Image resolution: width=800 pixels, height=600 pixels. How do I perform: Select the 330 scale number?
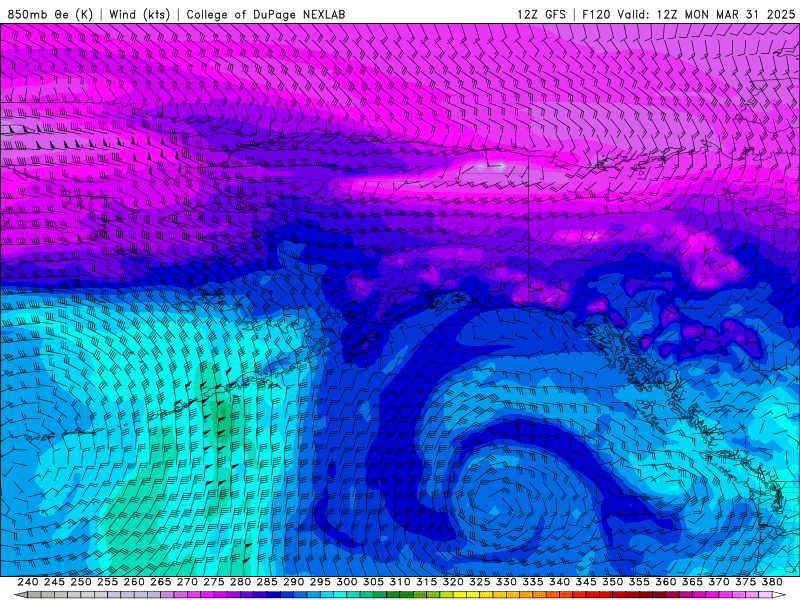(x=506, y=582)
